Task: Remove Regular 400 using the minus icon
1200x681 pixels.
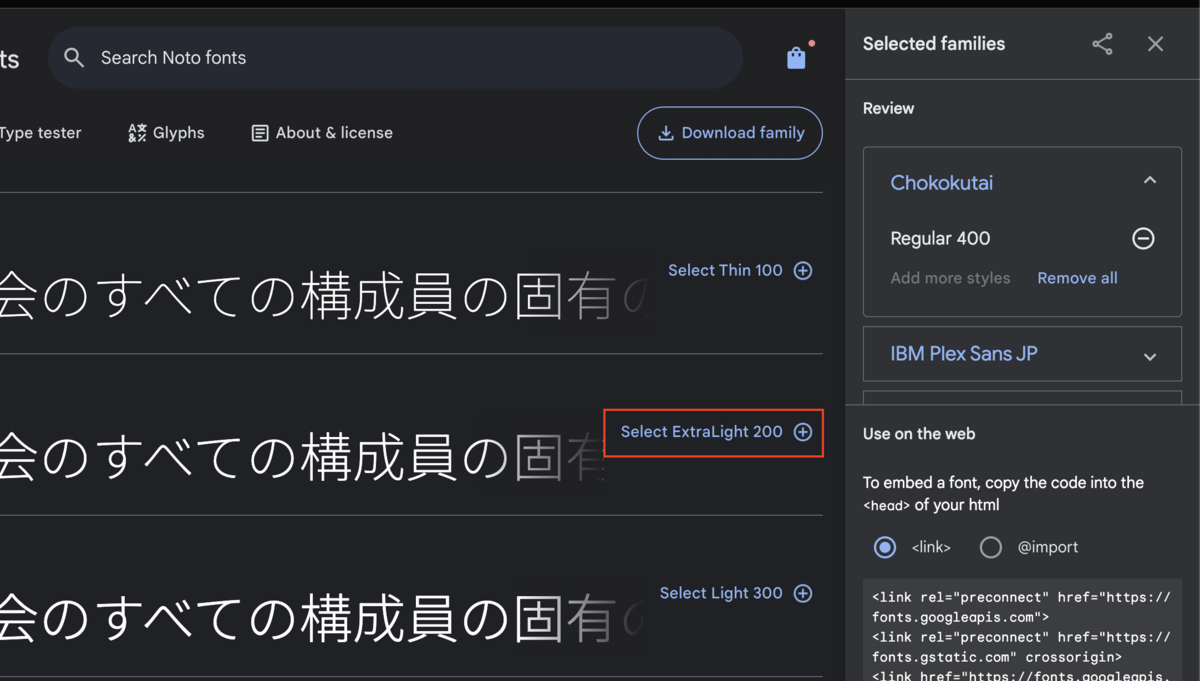Action: (1144, 239)
